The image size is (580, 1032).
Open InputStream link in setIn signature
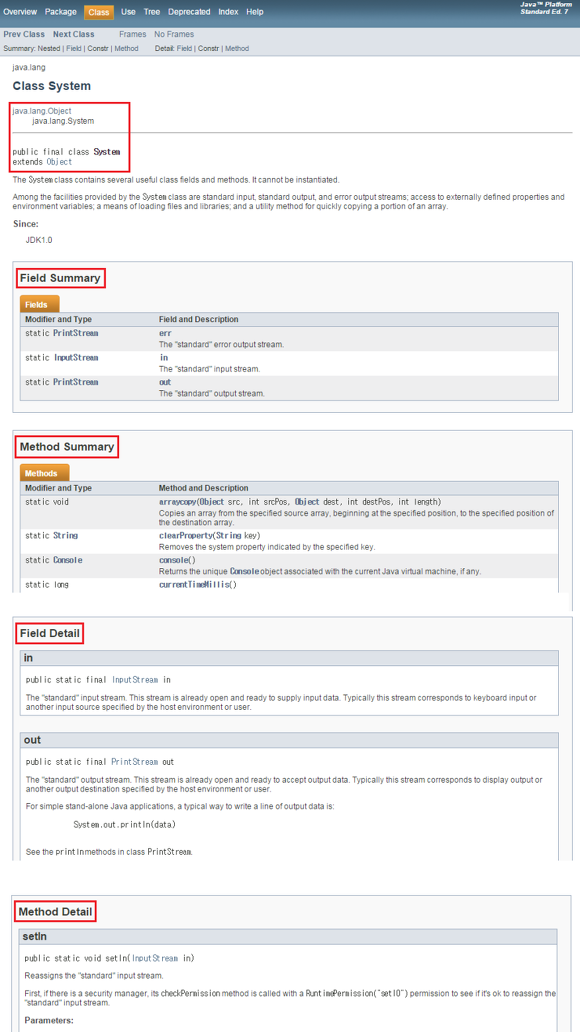tap(156, 958)
